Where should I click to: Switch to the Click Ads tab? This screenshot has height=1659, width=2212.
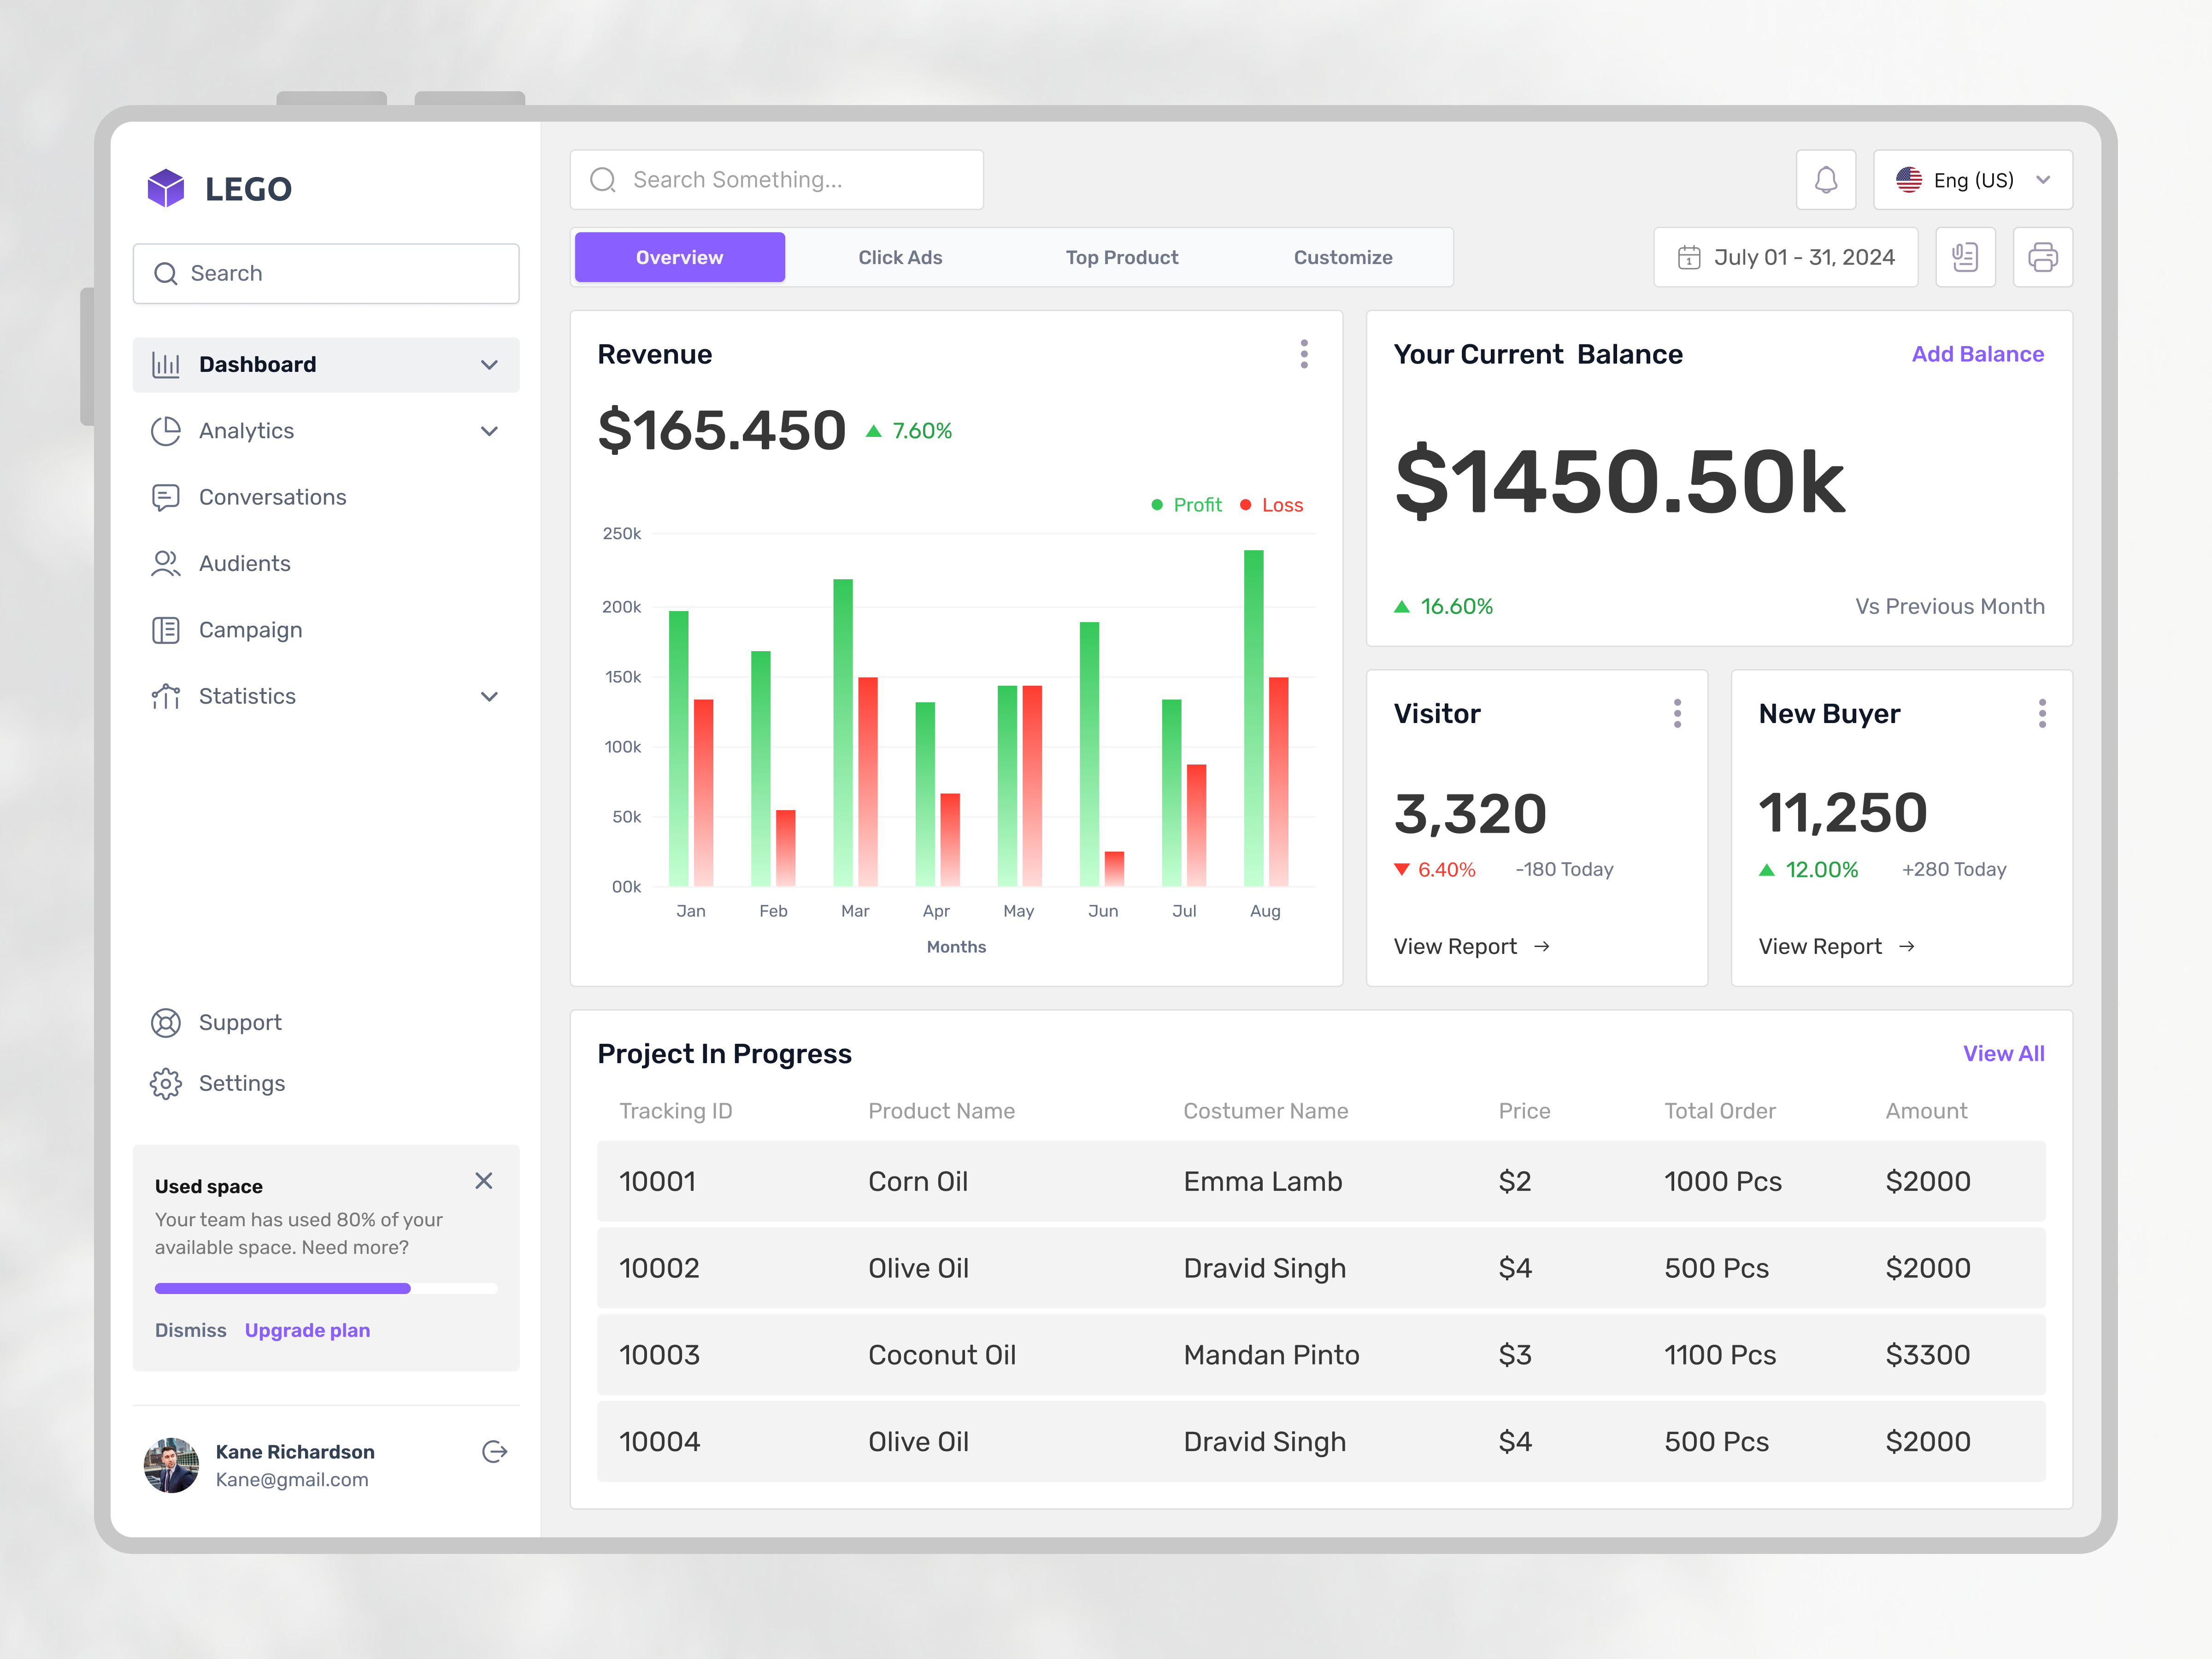900,257
